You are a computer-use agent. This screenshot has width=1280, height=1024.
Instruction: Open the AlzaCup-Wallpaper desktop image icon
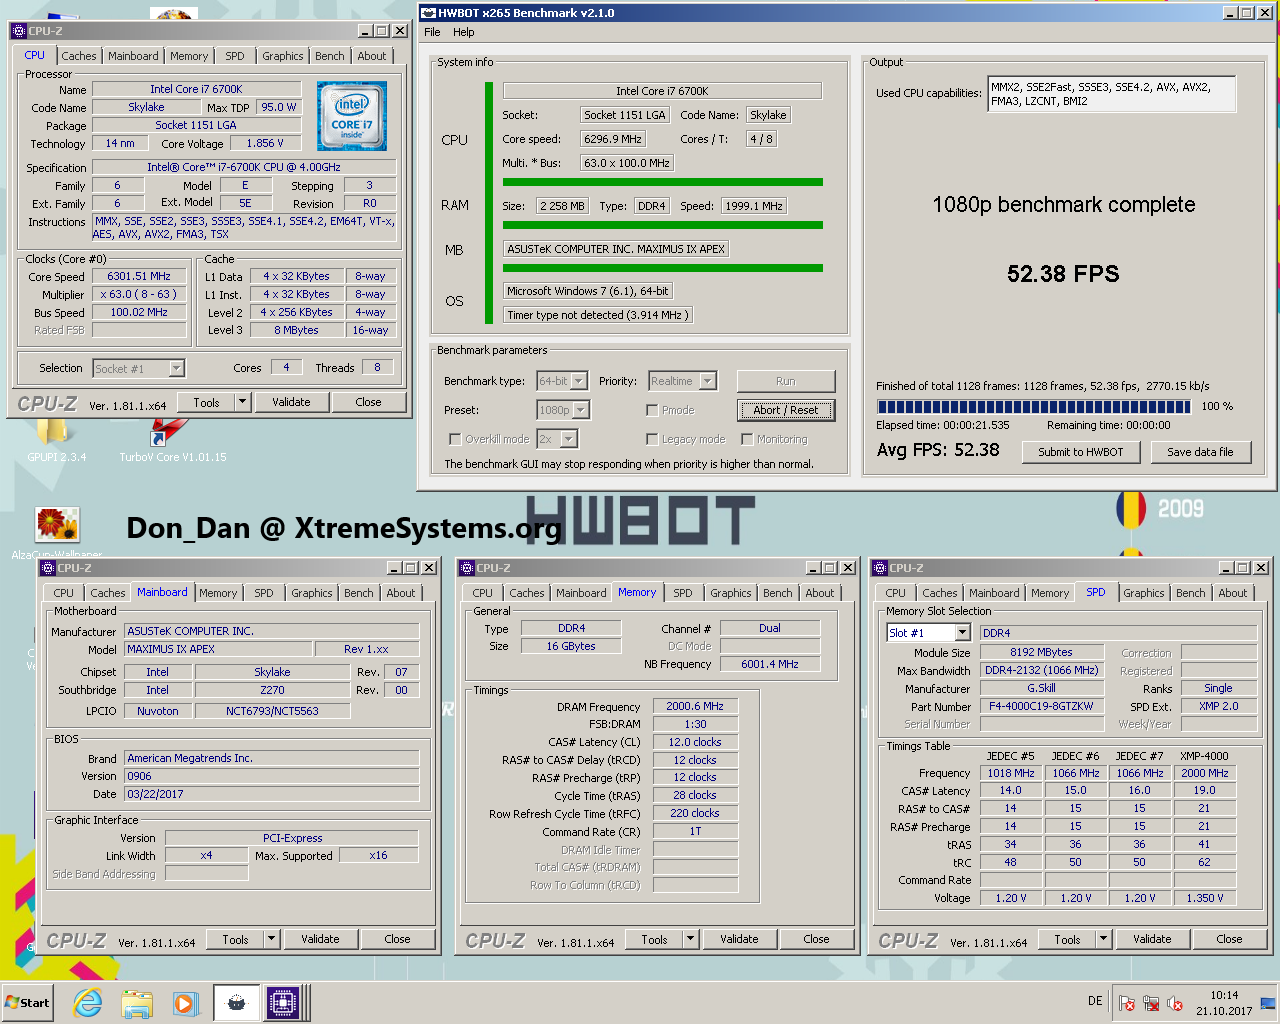57,525
